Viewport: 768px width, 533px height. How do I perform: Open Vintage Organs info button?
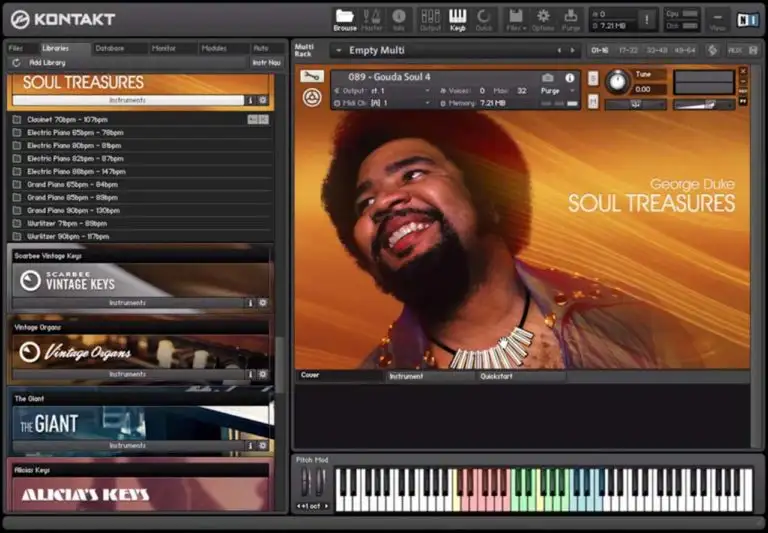pyautogui.click(x=250, y=374)
